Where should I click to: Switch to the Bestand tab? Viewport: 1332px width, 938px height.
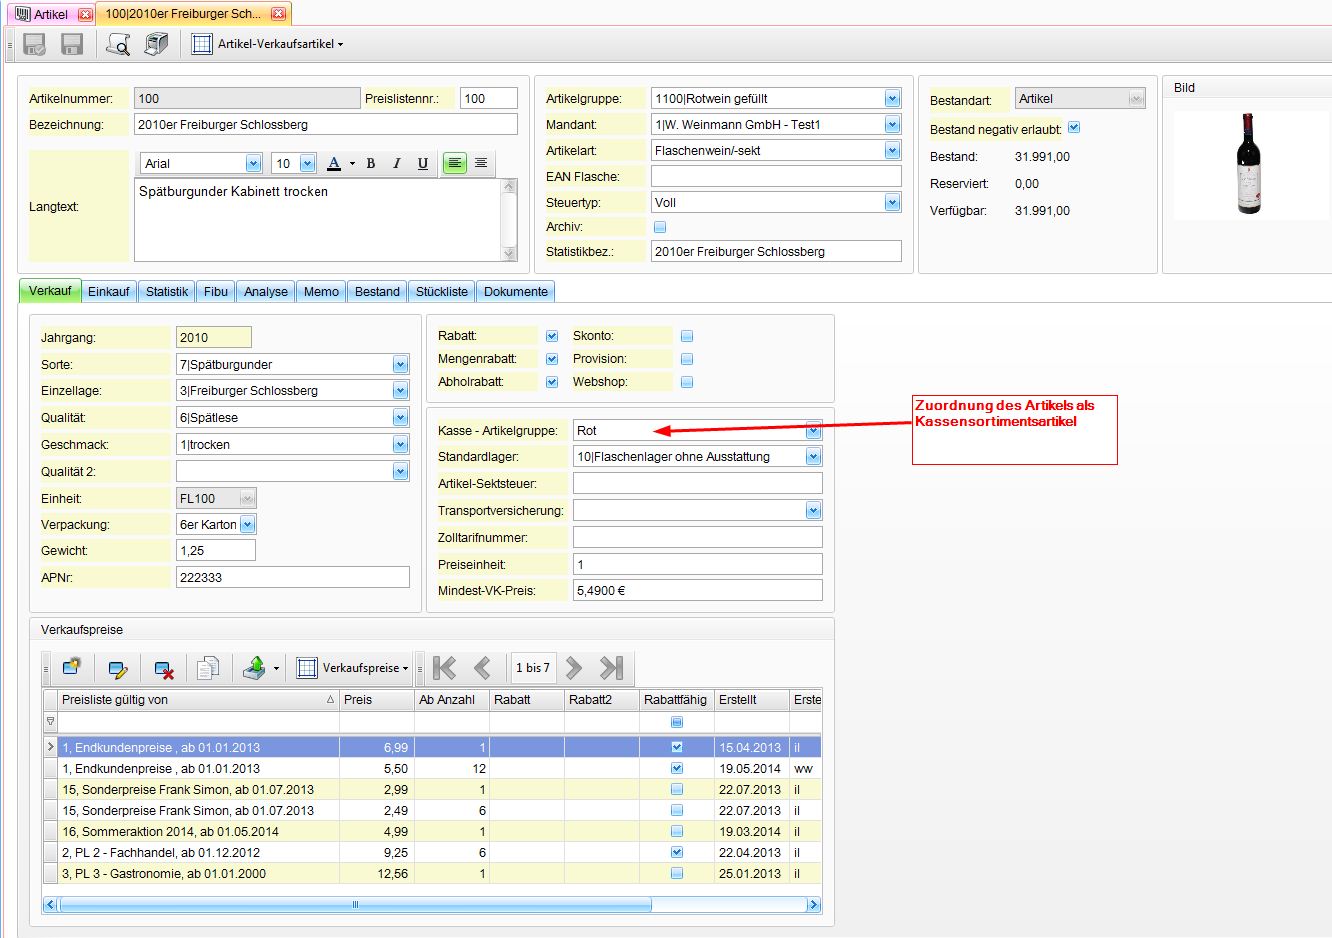pyautogui.click(x=377, y=291)
